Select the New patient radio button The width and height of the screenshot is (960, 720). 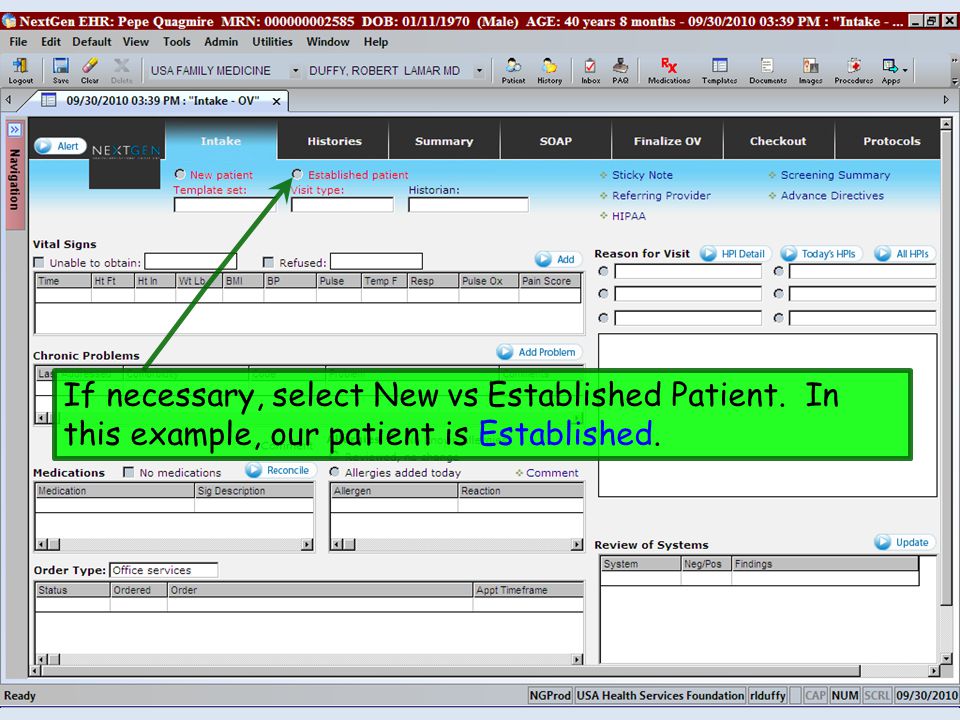[x=180, y=174]
